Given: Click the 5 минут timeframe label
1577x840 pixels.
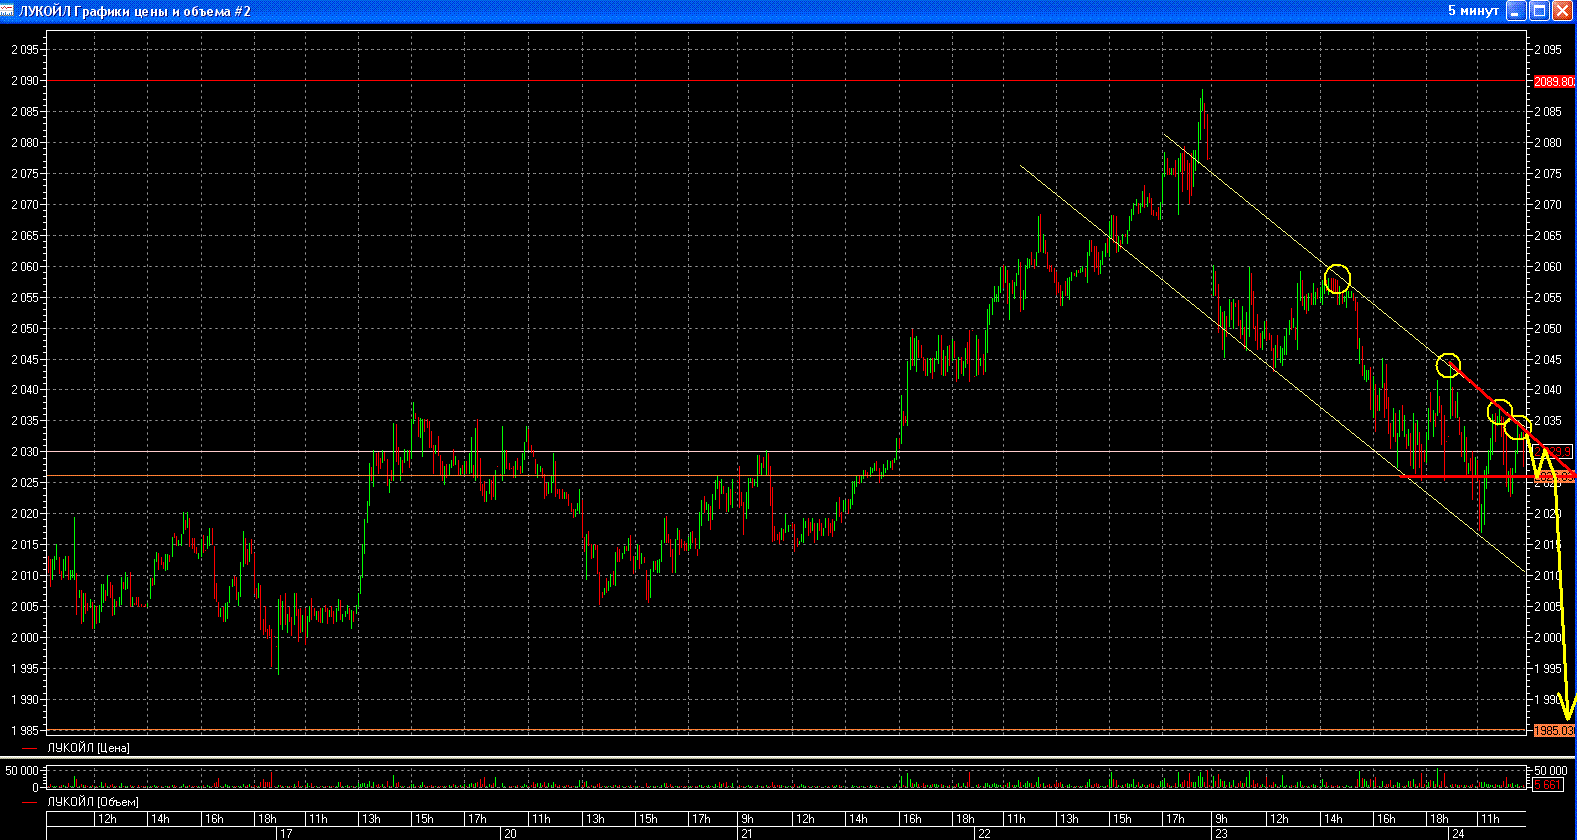Looking at the screenshot, I should (1473, 11).
